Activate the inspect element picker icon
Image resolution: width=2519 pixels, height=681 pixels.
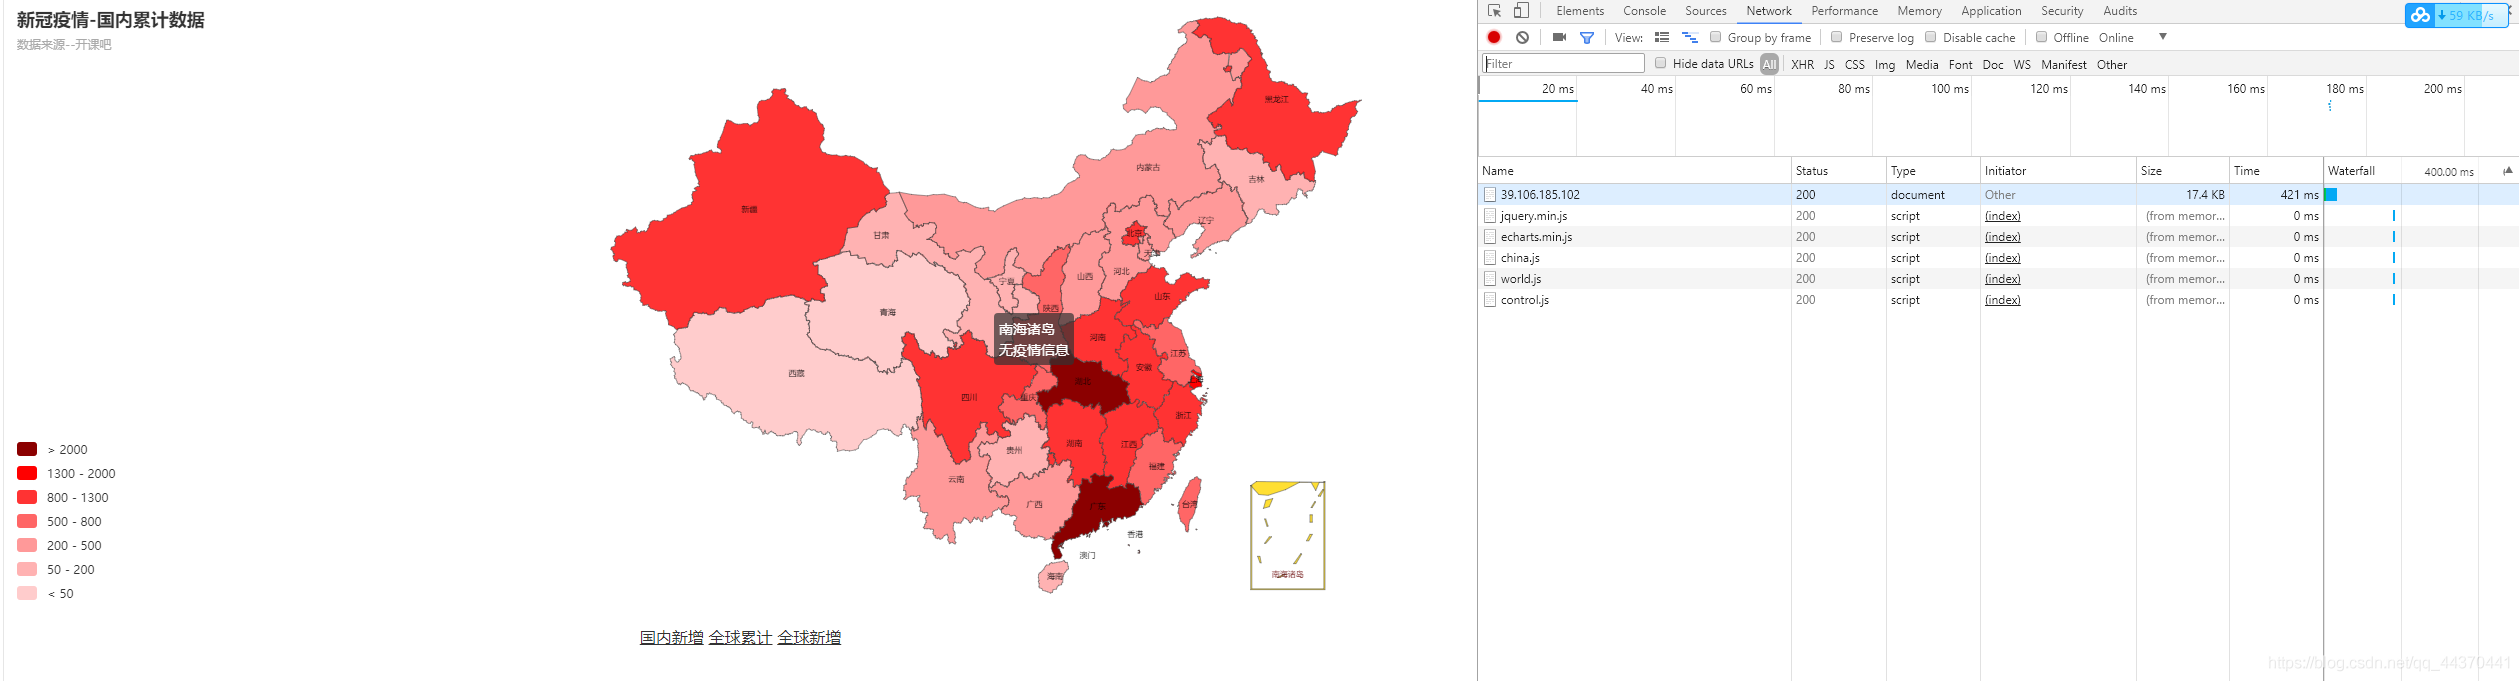point(1494,11)
